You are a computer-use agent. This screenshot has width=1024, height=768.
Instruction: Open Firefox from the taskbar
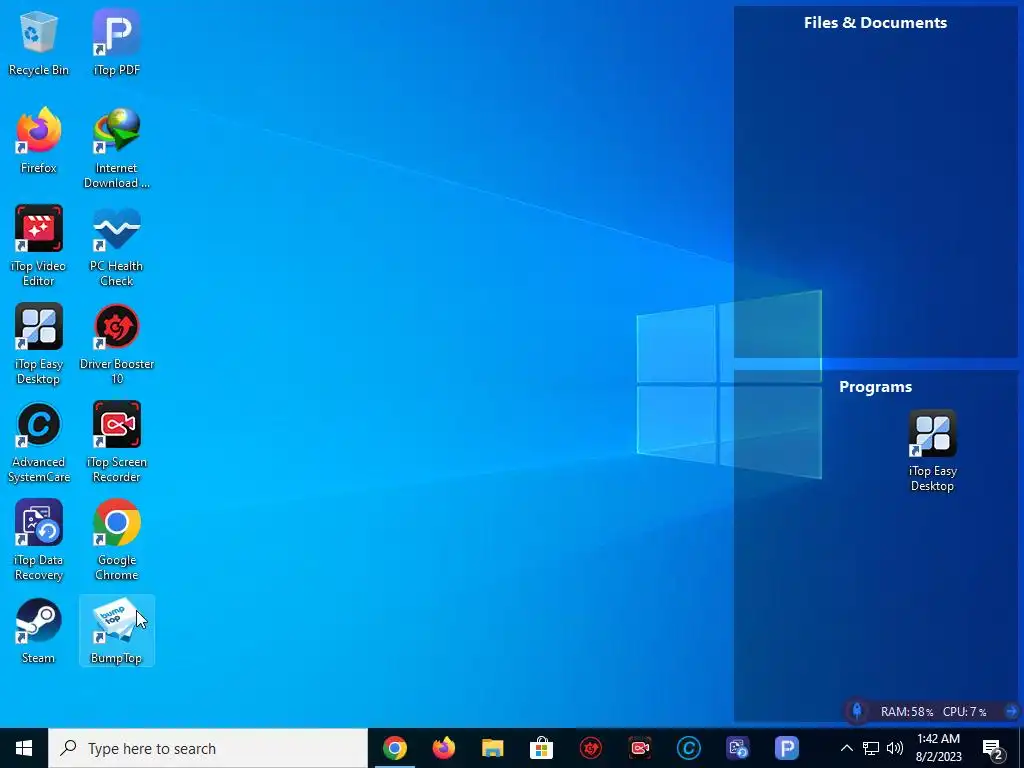pyautogui.click(x=443, y=748)
